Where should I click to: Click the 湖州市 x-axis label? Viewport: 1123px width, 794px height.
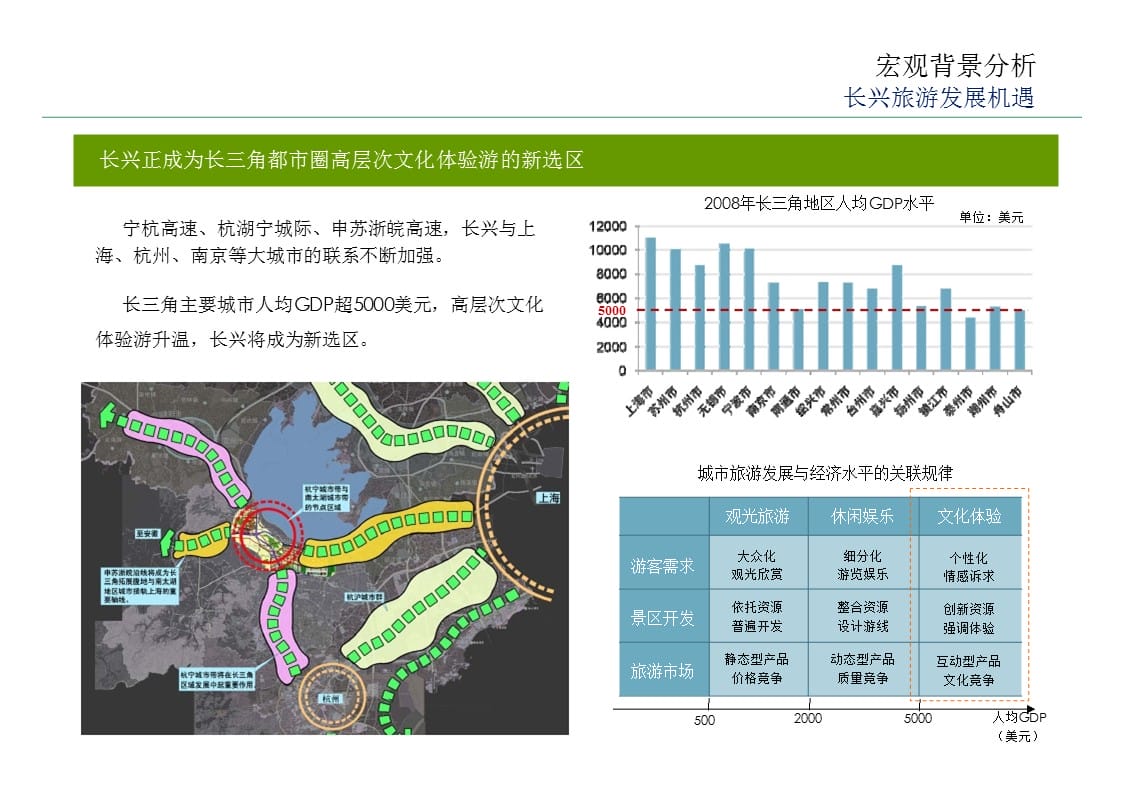982,400
